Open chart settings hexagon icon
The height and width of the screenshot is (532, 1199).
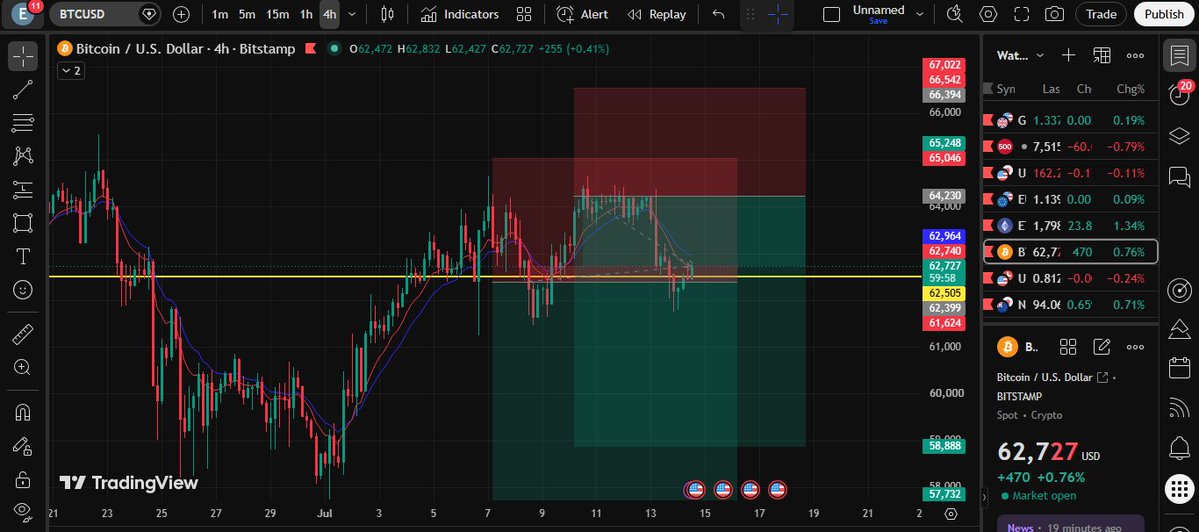coord(989,14)
